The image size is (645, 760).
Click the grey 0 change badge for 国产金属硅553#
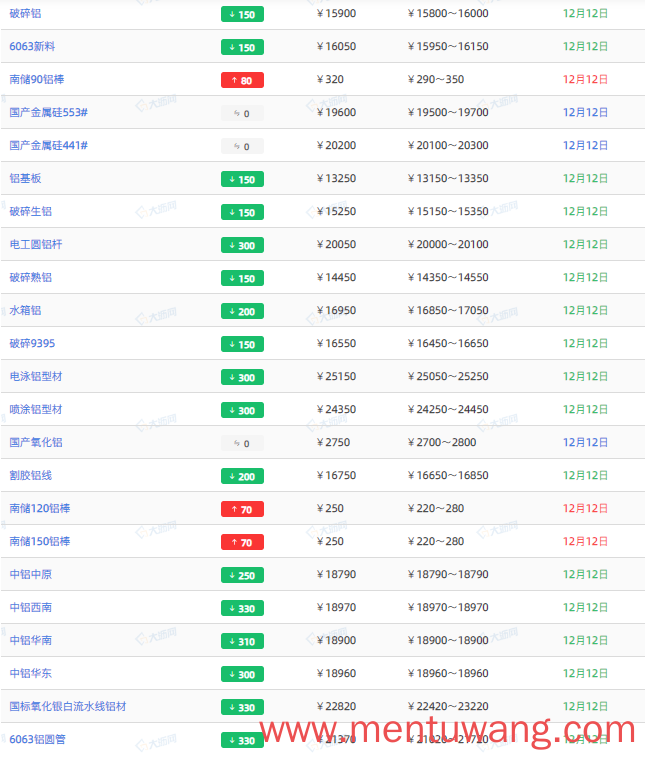pyautogui.click(x=242, y=113)
